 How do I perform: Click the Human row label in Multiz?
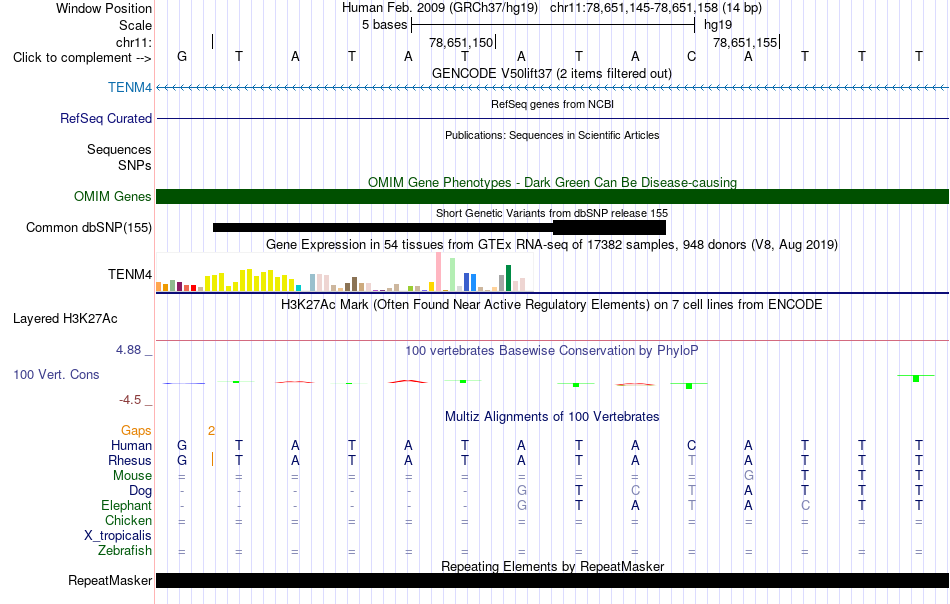click(131, 445)
